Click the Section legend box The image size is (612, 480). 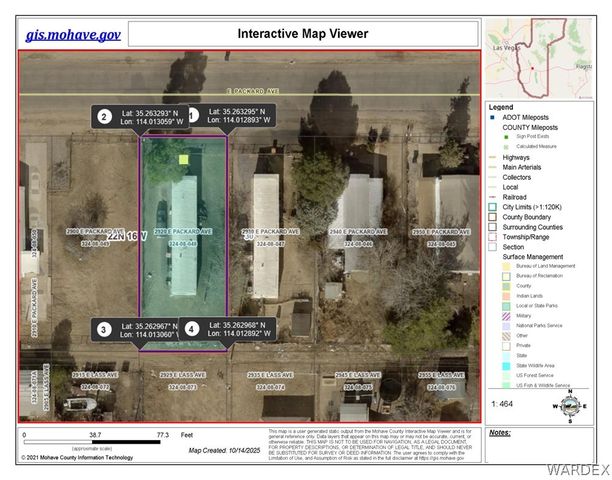[493, 247]
